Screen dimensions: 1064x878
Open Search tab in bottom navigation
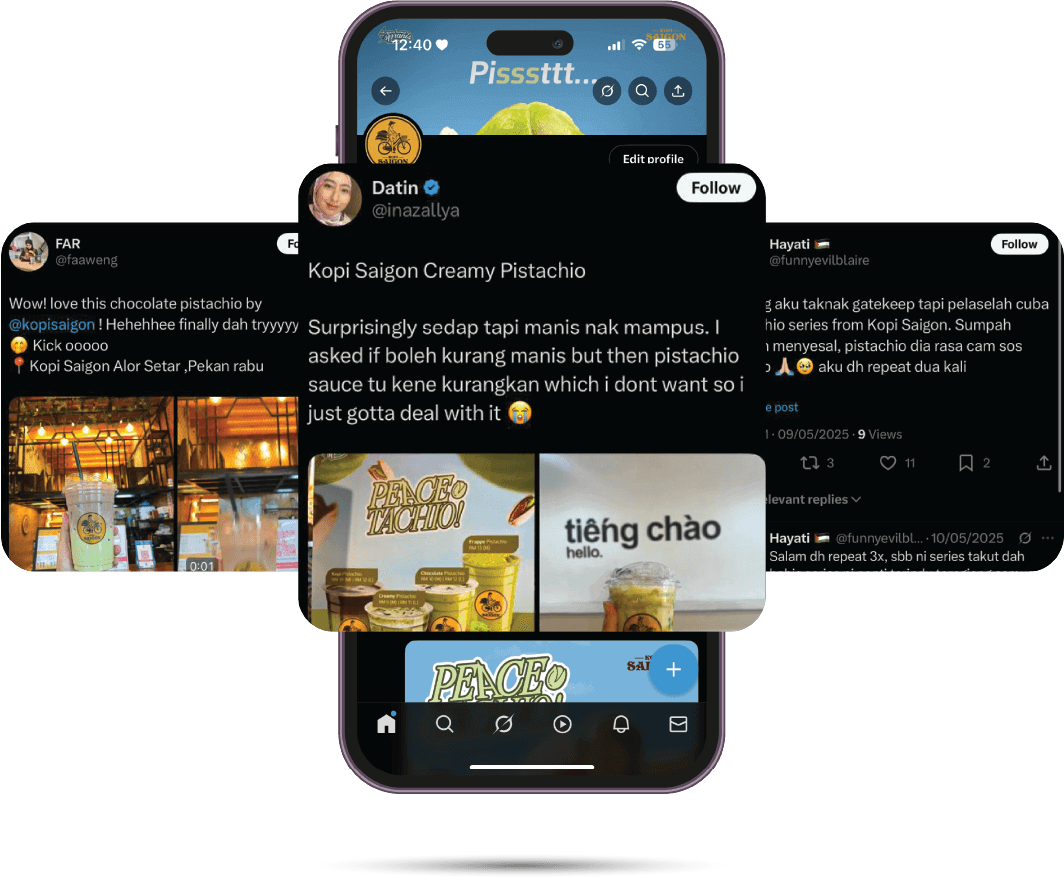click(444, 724)
